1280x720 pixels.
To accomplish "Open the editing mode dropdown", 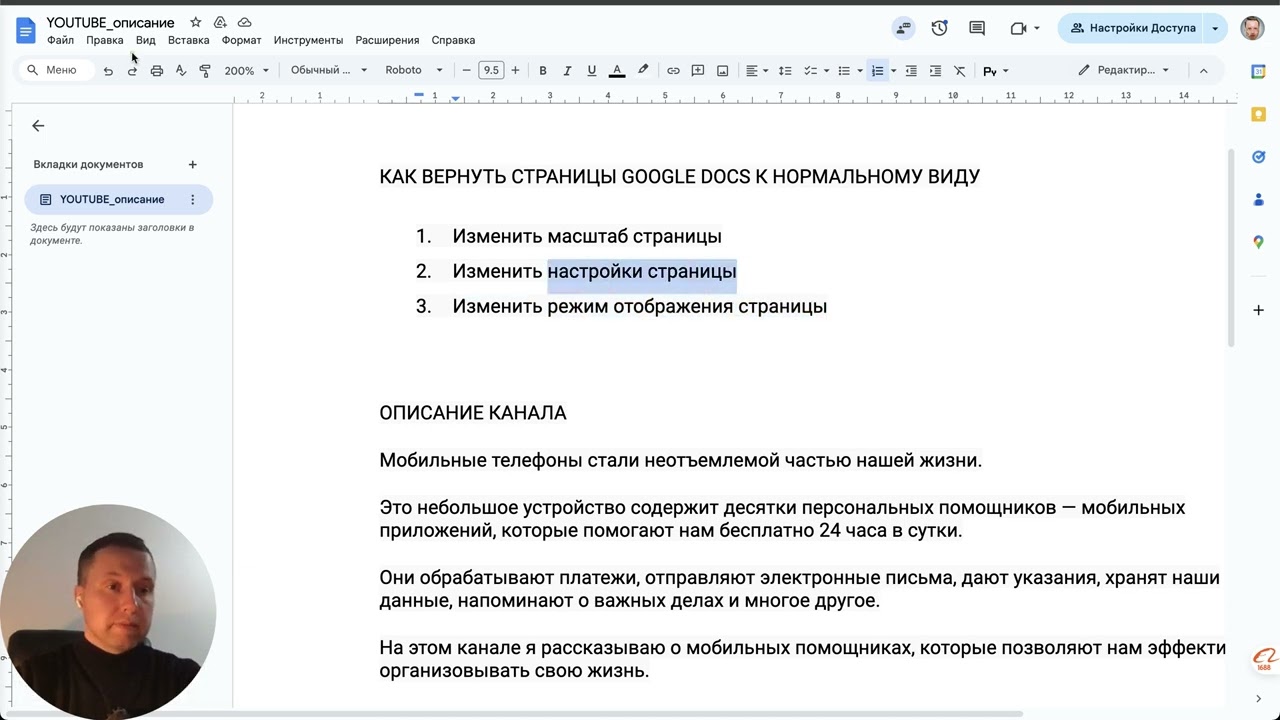I will click(x=1126, y=71).
